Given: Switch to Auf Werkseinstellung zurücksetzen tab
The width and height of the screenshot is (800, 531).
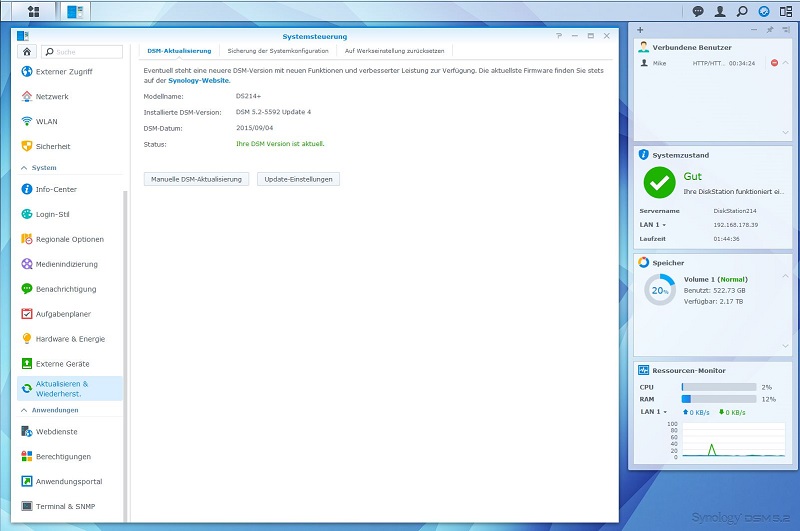Looking at the screenshot, I should click(394, 51).
